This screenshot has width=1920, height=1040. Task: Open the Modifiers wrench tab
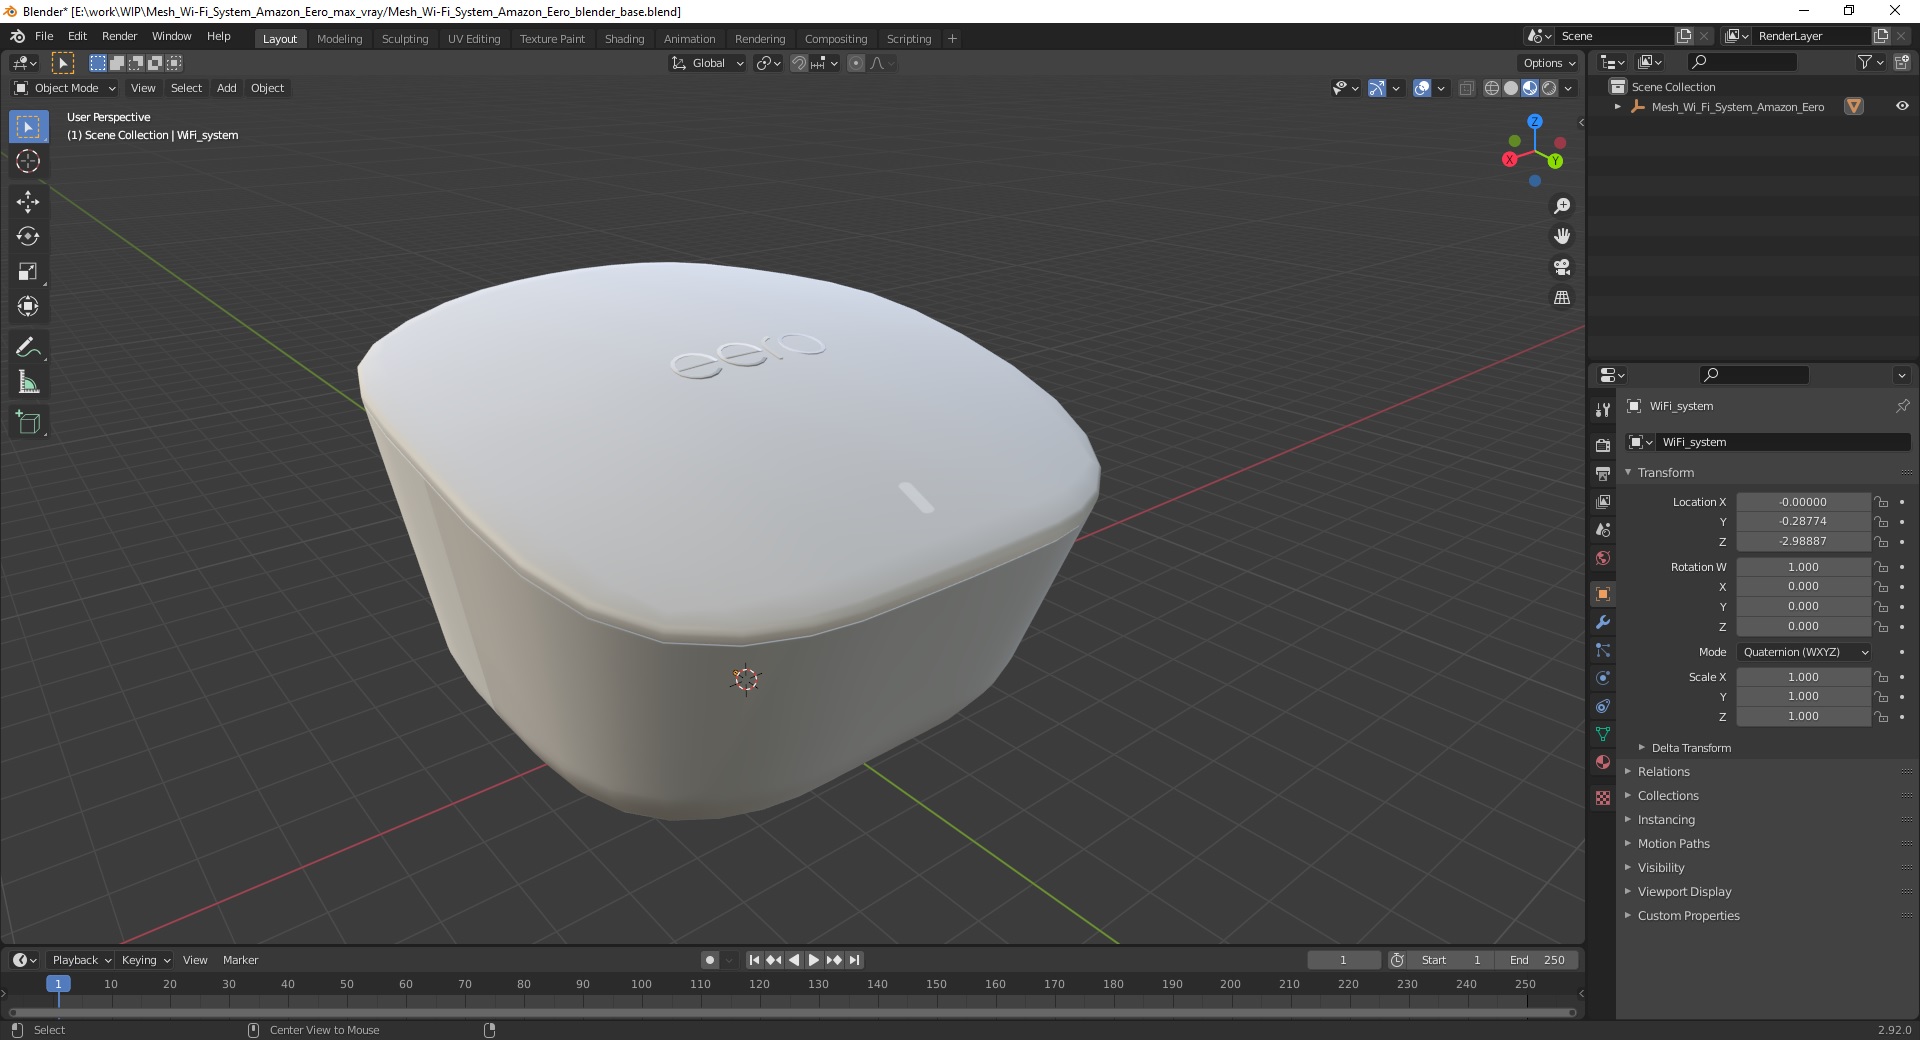click(1603, 622)
